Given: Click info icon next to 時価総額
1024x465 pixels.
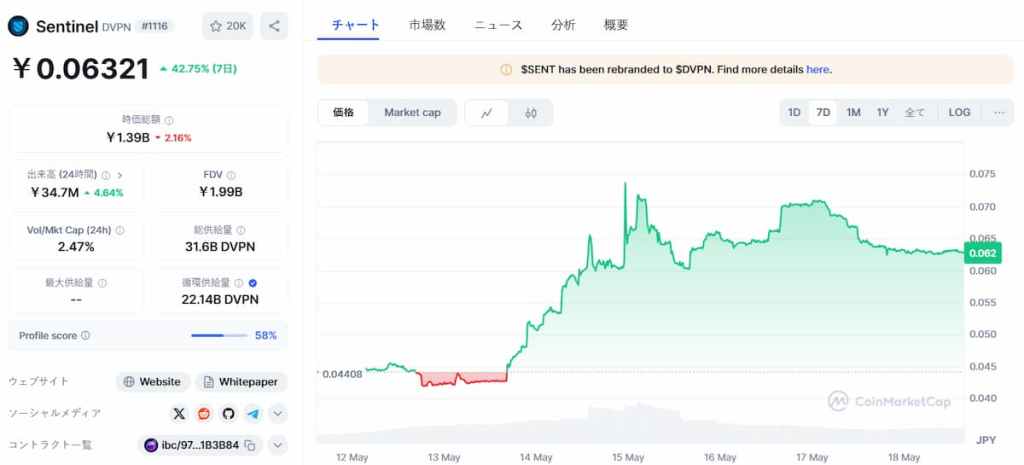Looking at the screenshot, I should pyautogui.click(x=169, y=120).
